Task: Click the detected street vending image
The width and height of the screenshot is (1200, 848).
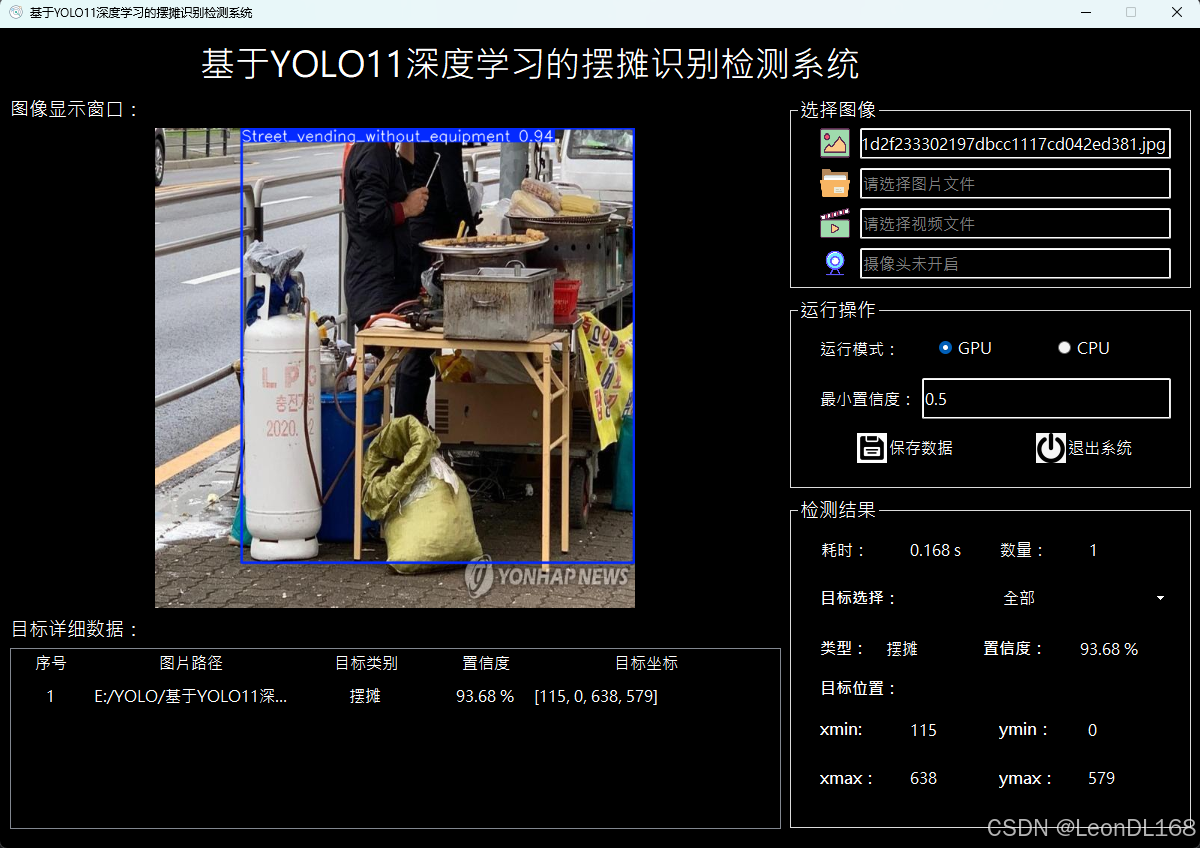Action: (395, 368)
